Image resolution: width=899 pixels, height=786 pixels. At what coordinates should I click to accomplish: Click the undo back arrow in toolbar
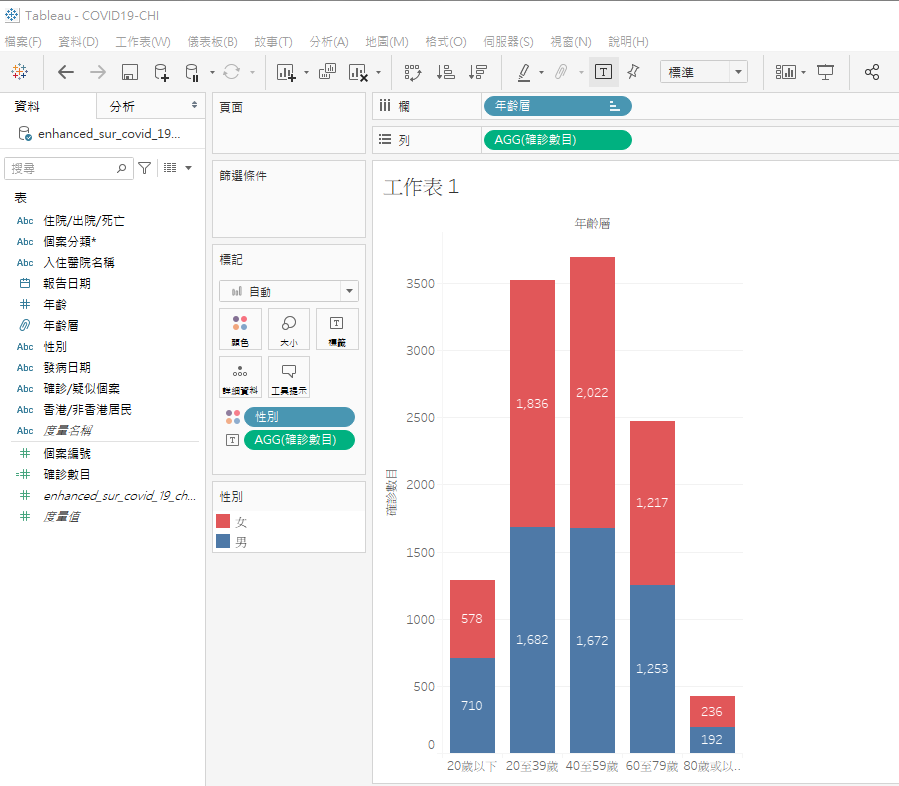tap(66, 72)
